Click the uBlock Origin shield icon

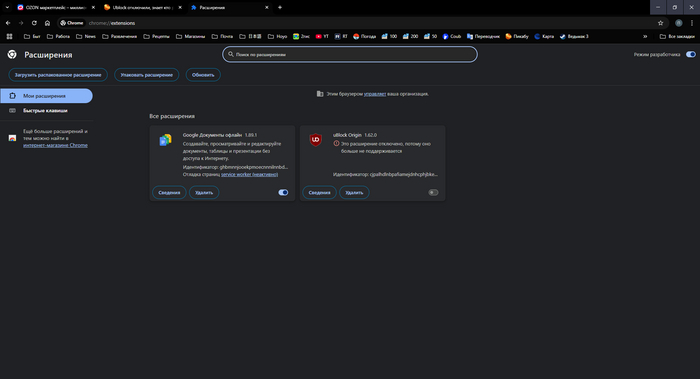point(316,140)
